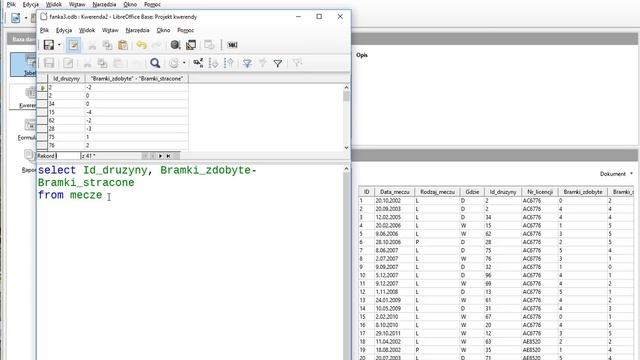This screenshot has height=360, width=640.
Task: Toggle the apply filter icon
Action: (262, 63)
